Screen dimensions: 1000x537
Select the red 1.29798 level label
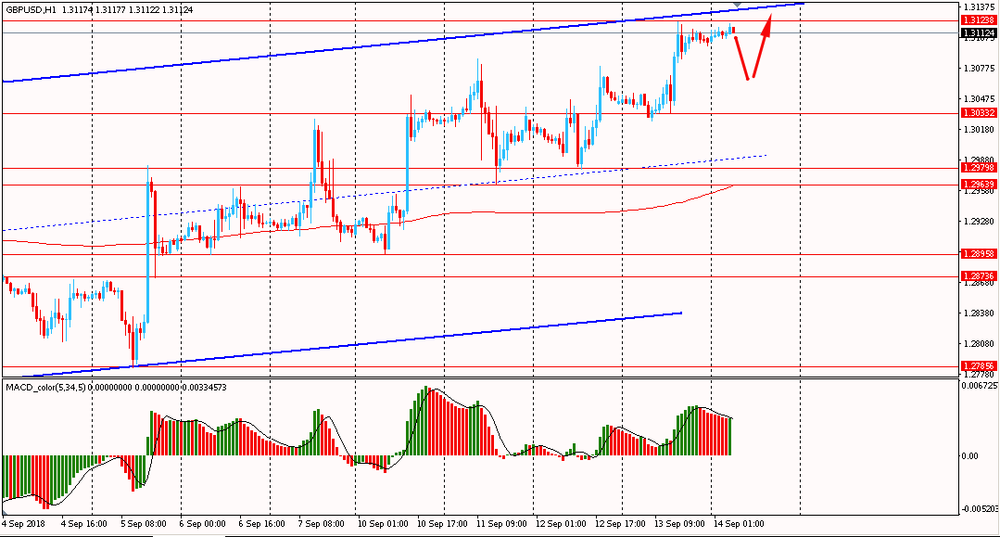[x=979, y=168]
